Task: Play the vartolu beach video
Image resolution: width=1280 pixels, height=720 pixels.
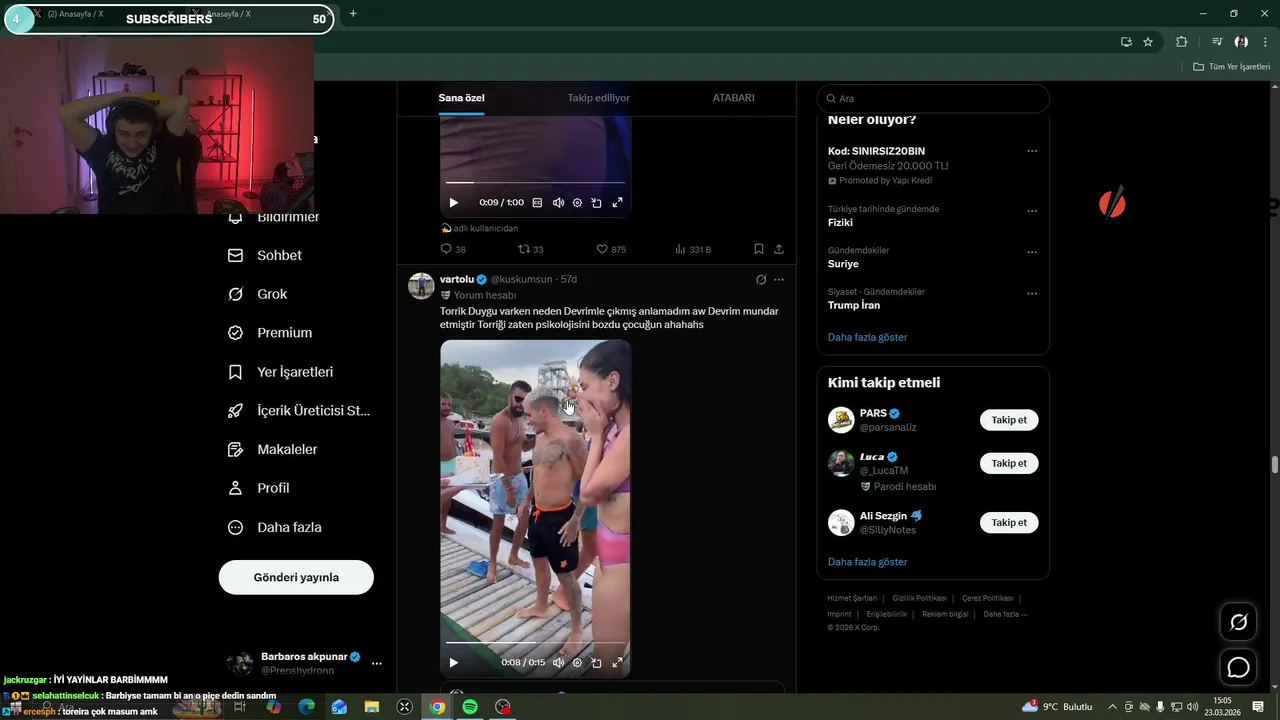Action: [453, 662]
